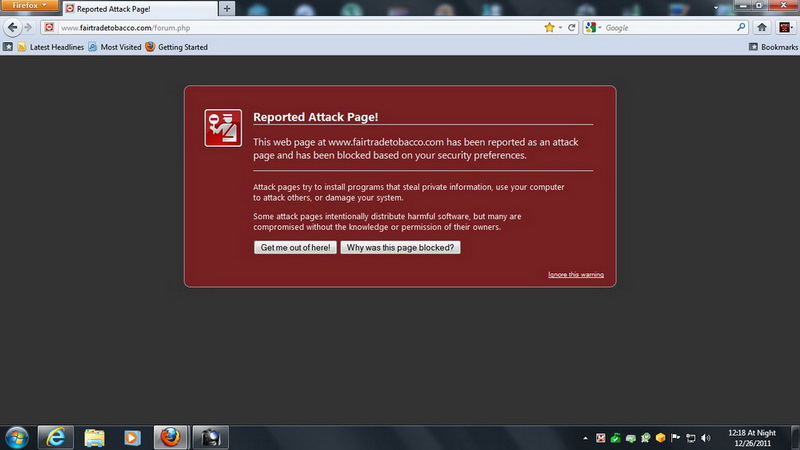Open a new tab with plus button
This screenshot has width=800, height=450.
(227, 9)
